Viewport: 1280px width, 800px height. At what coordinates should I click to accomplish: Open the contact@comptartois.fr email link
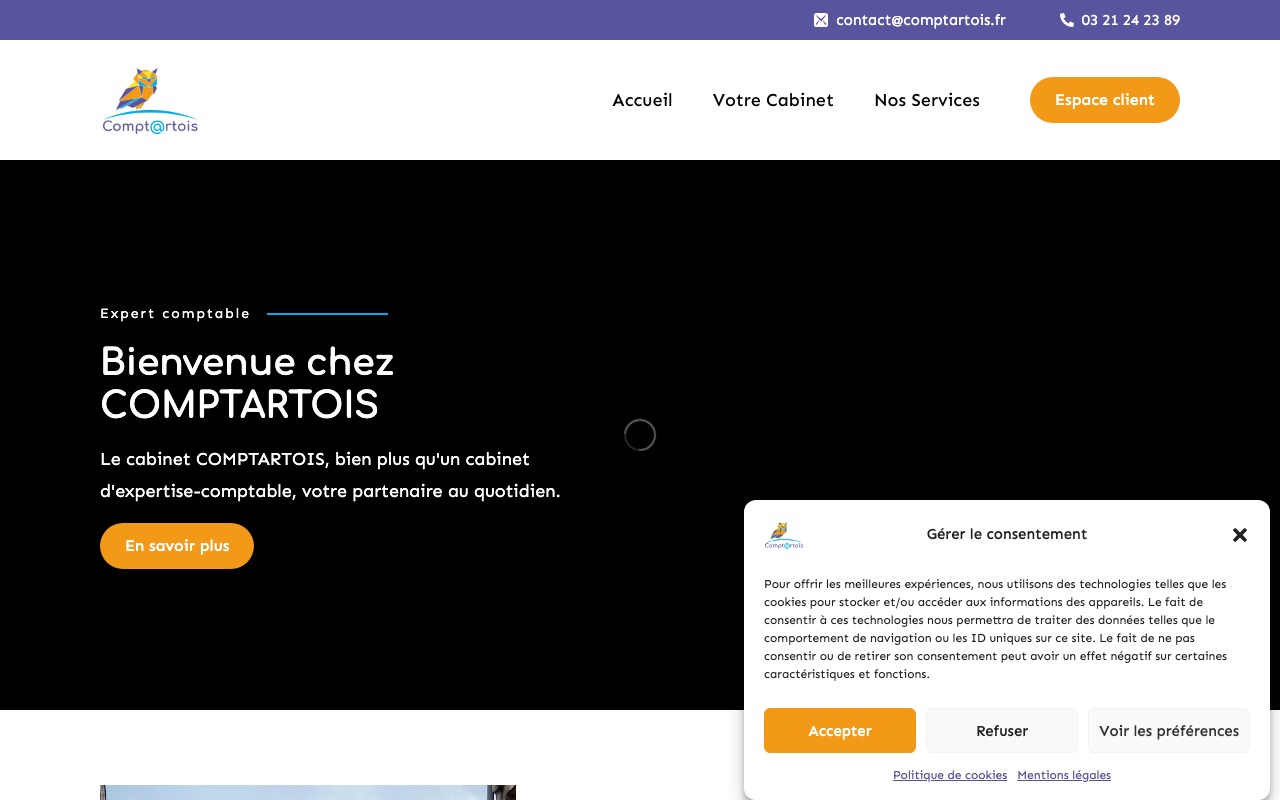pos(921,20)
